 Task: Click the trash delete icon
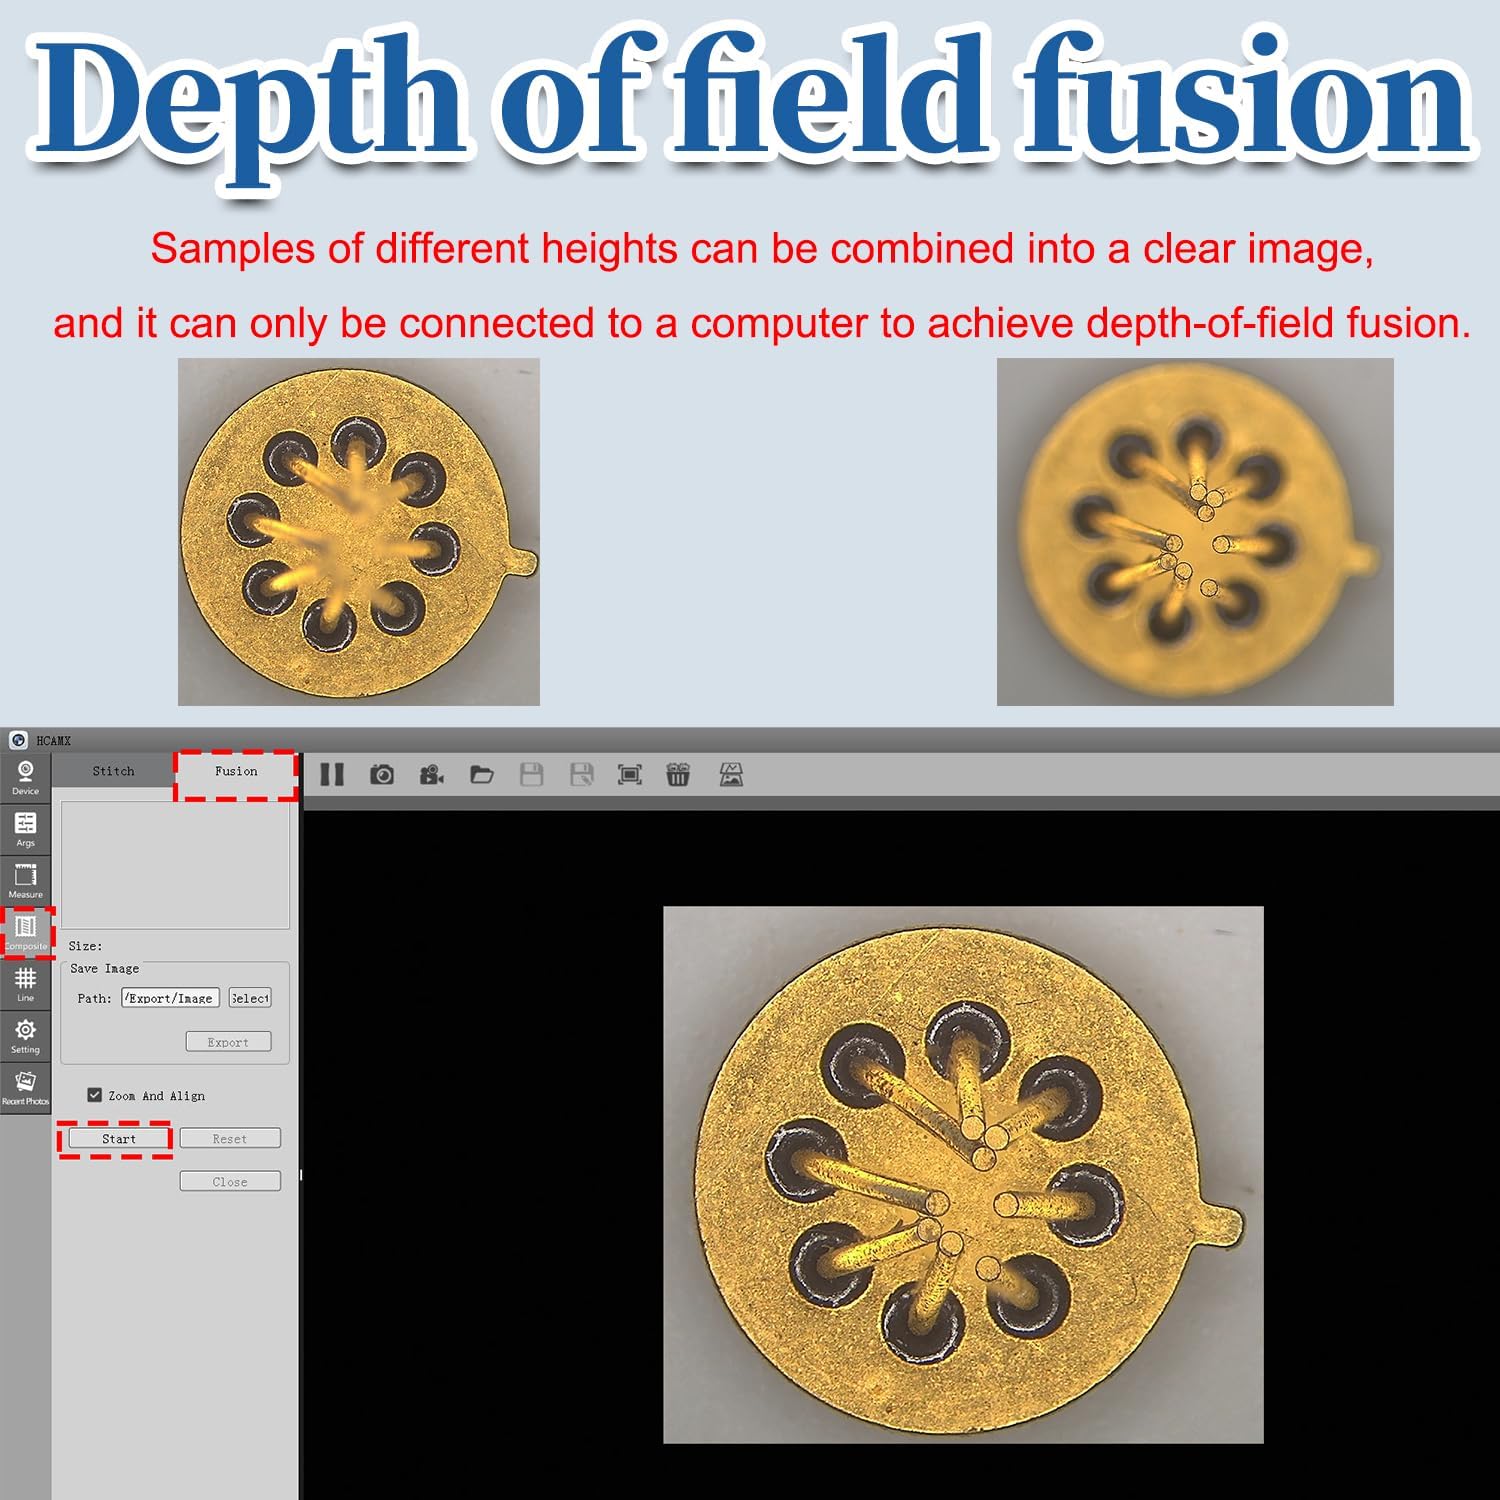(678, 774)
